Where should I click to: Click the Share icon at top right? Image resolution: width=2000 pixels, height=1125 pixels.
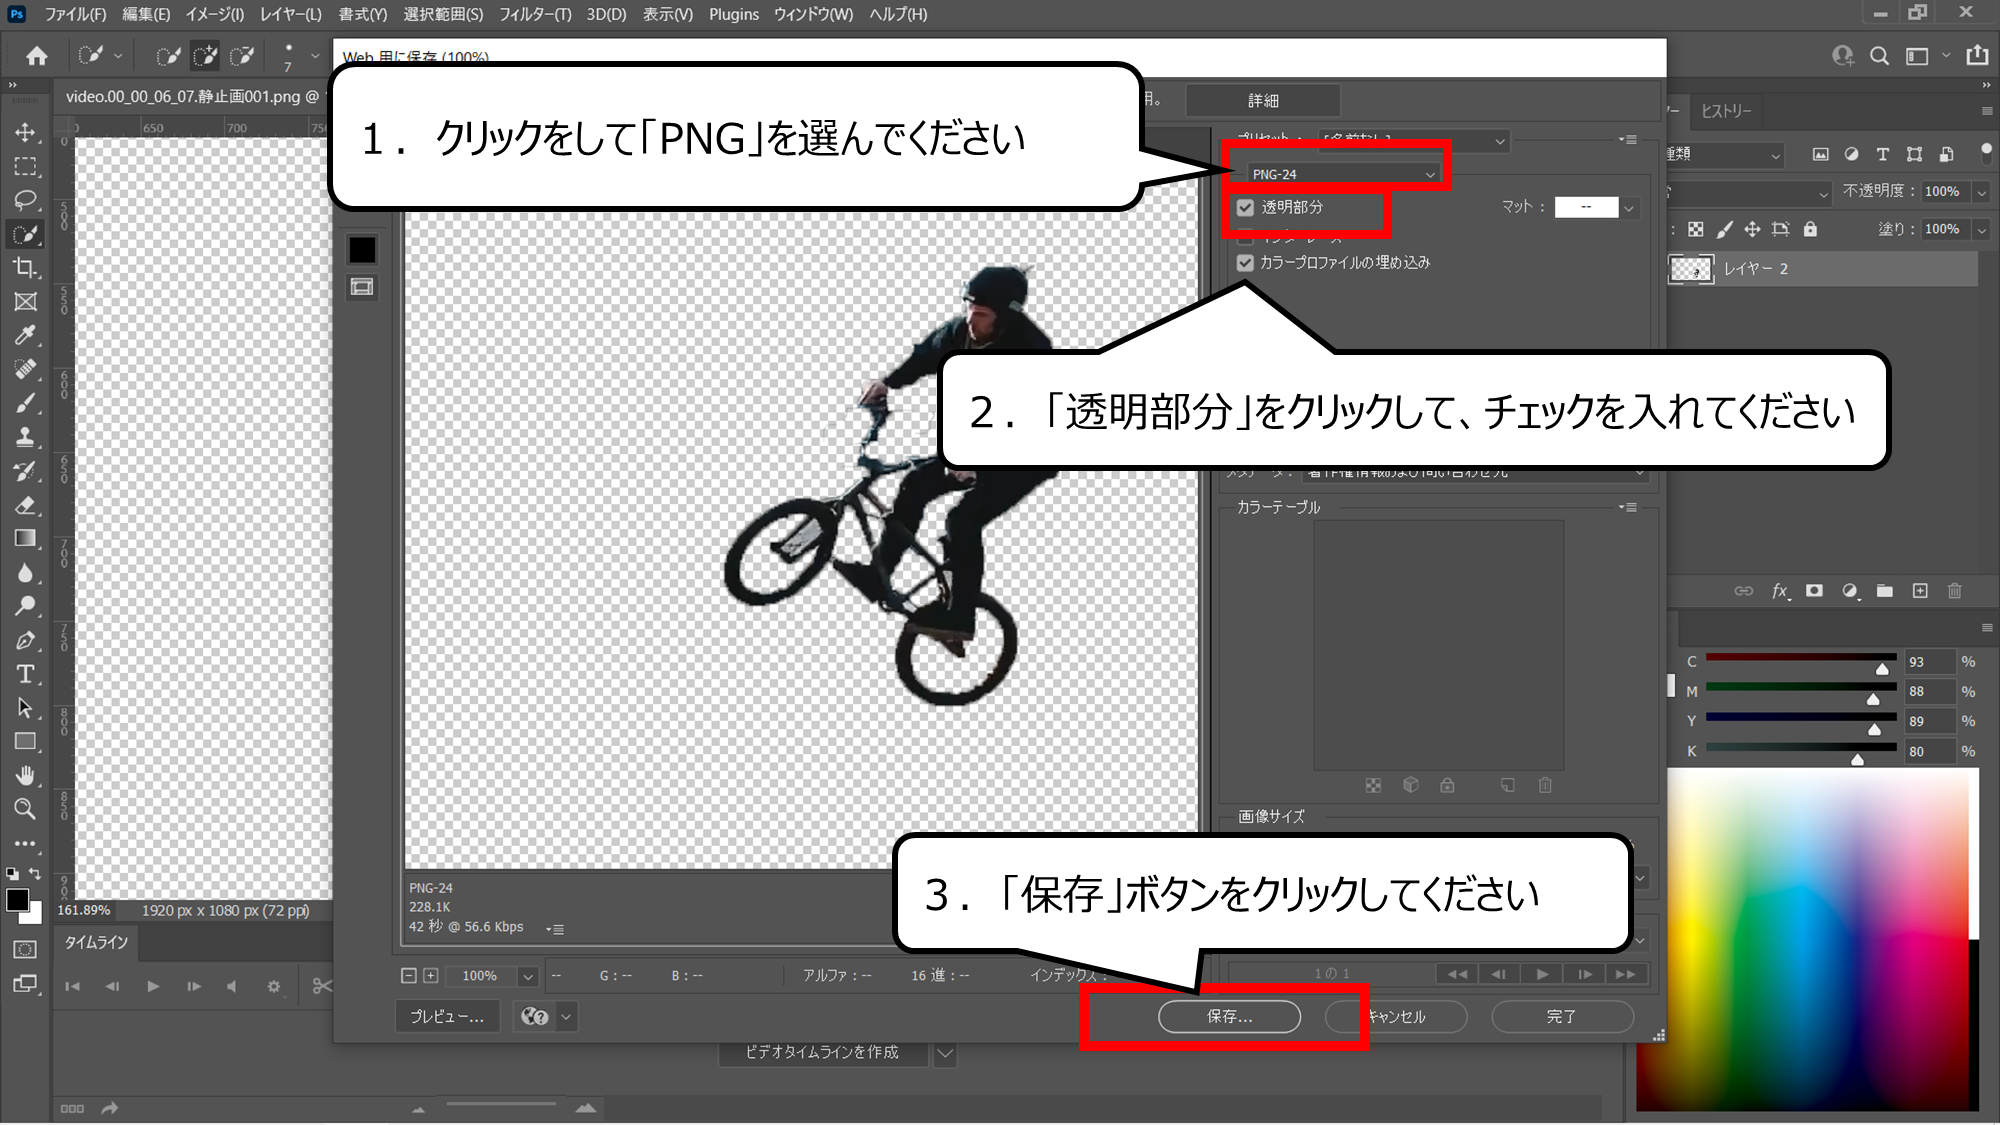coord(1977,56)
